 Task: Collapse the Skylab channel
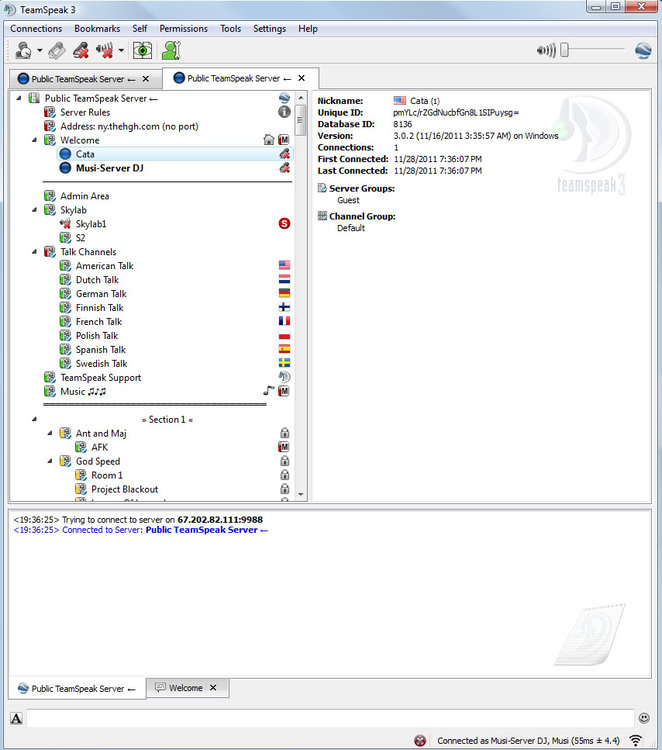point(34,210)
